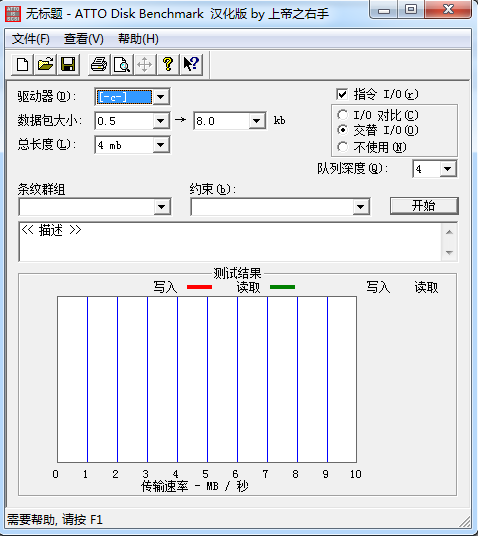This screenshot has height=536, width=478.
Task: Click the Print Preview magnifier icon
Action: tap(122, 64)
